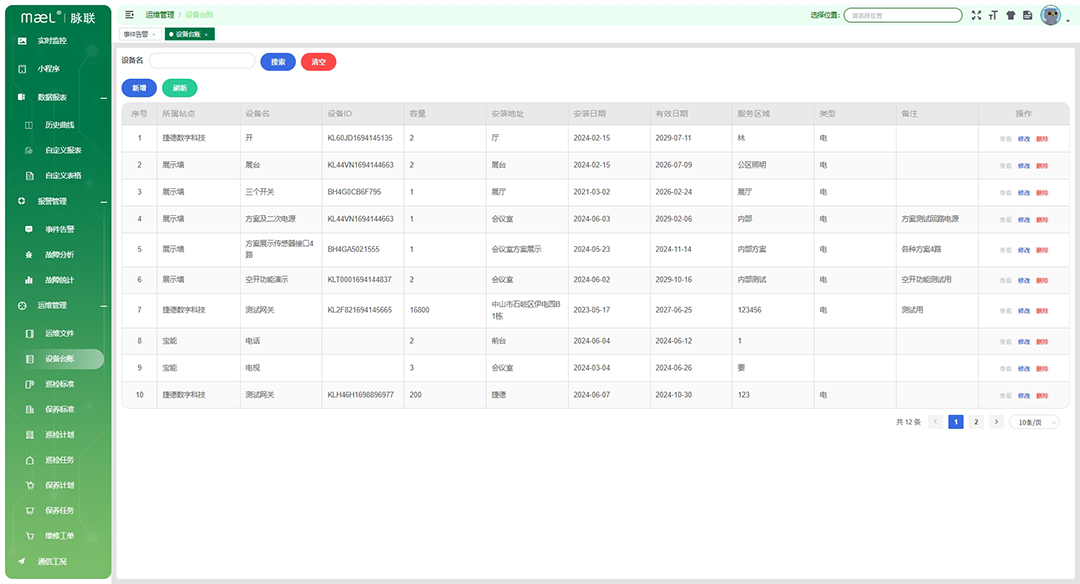Close the 设备台账 tab

(x=207, y=34)
